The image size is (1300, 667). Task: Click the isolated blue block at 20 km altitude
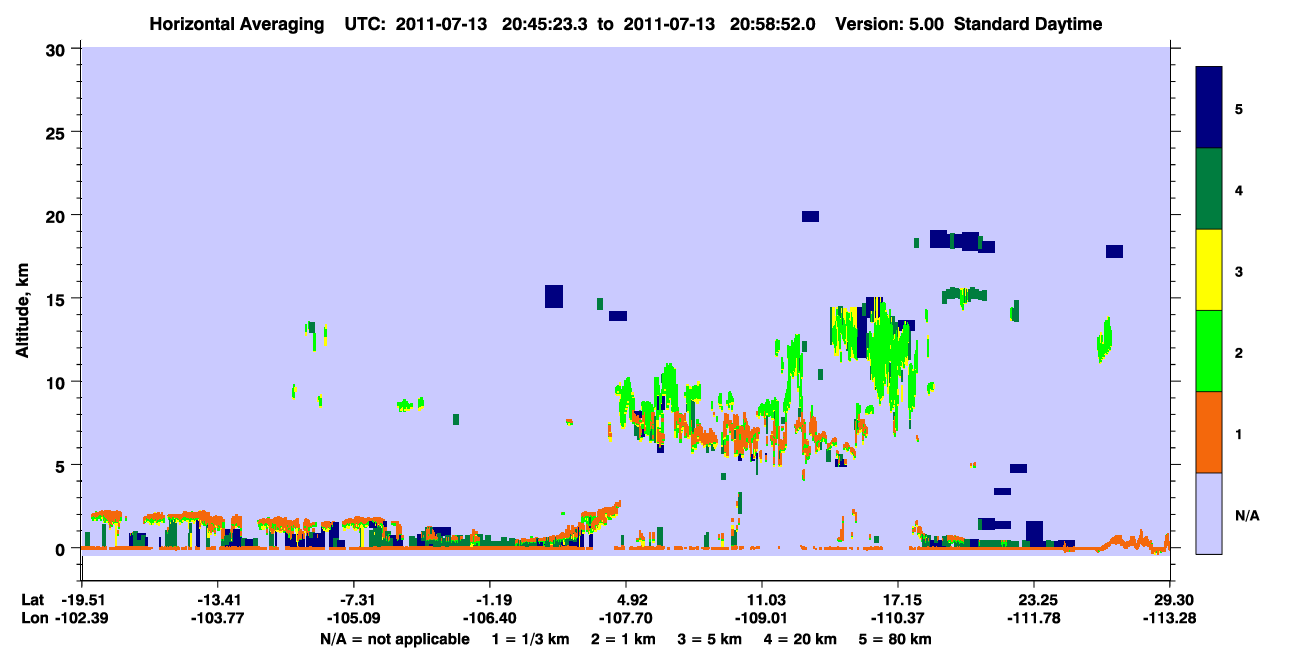(x=810, y=216)
